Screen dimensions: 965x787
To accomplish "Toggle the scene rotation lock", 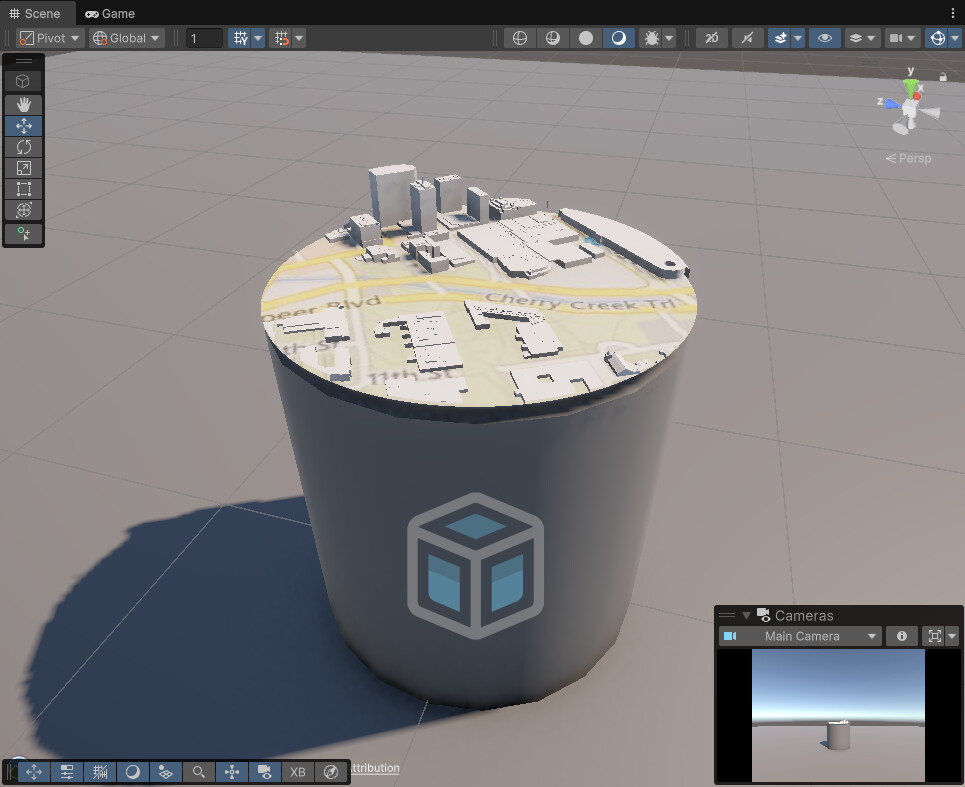I will click(x=943, y=77).
